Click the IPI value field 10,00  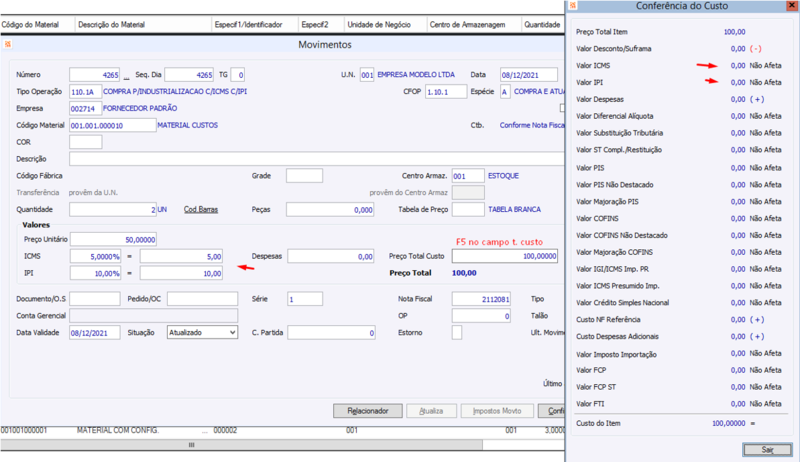point(181,273)
